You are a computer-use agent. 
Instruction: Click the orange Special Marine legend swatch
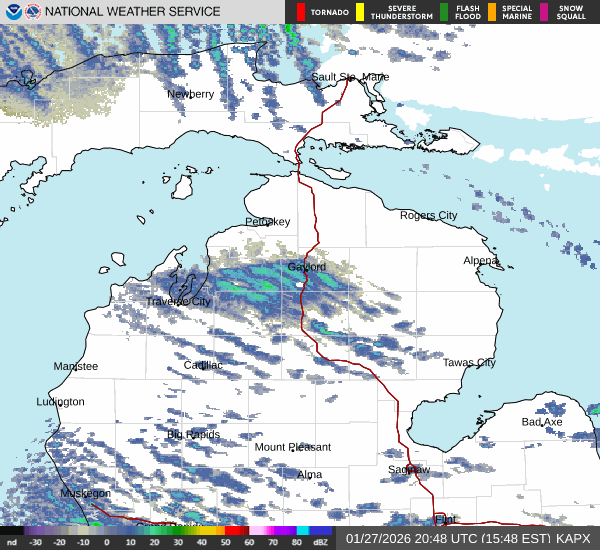492,12
